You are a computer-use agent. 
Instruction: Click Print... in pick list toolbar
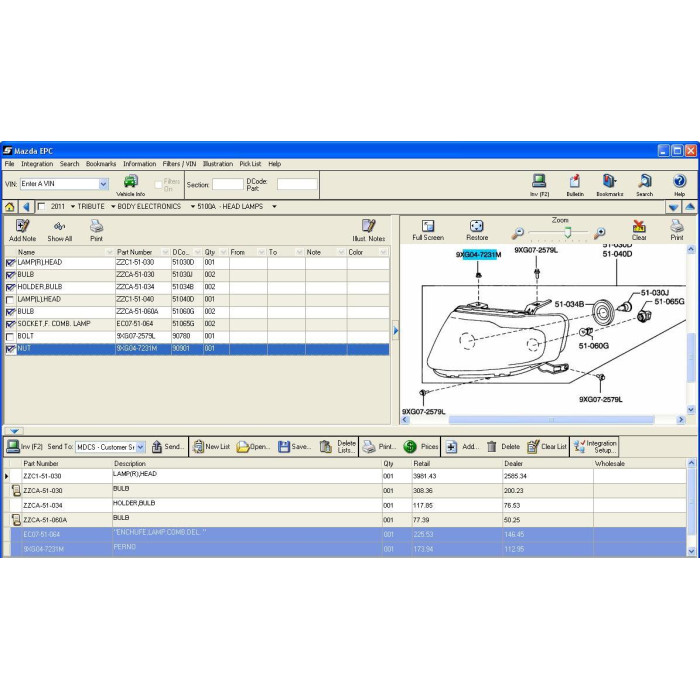379,446
